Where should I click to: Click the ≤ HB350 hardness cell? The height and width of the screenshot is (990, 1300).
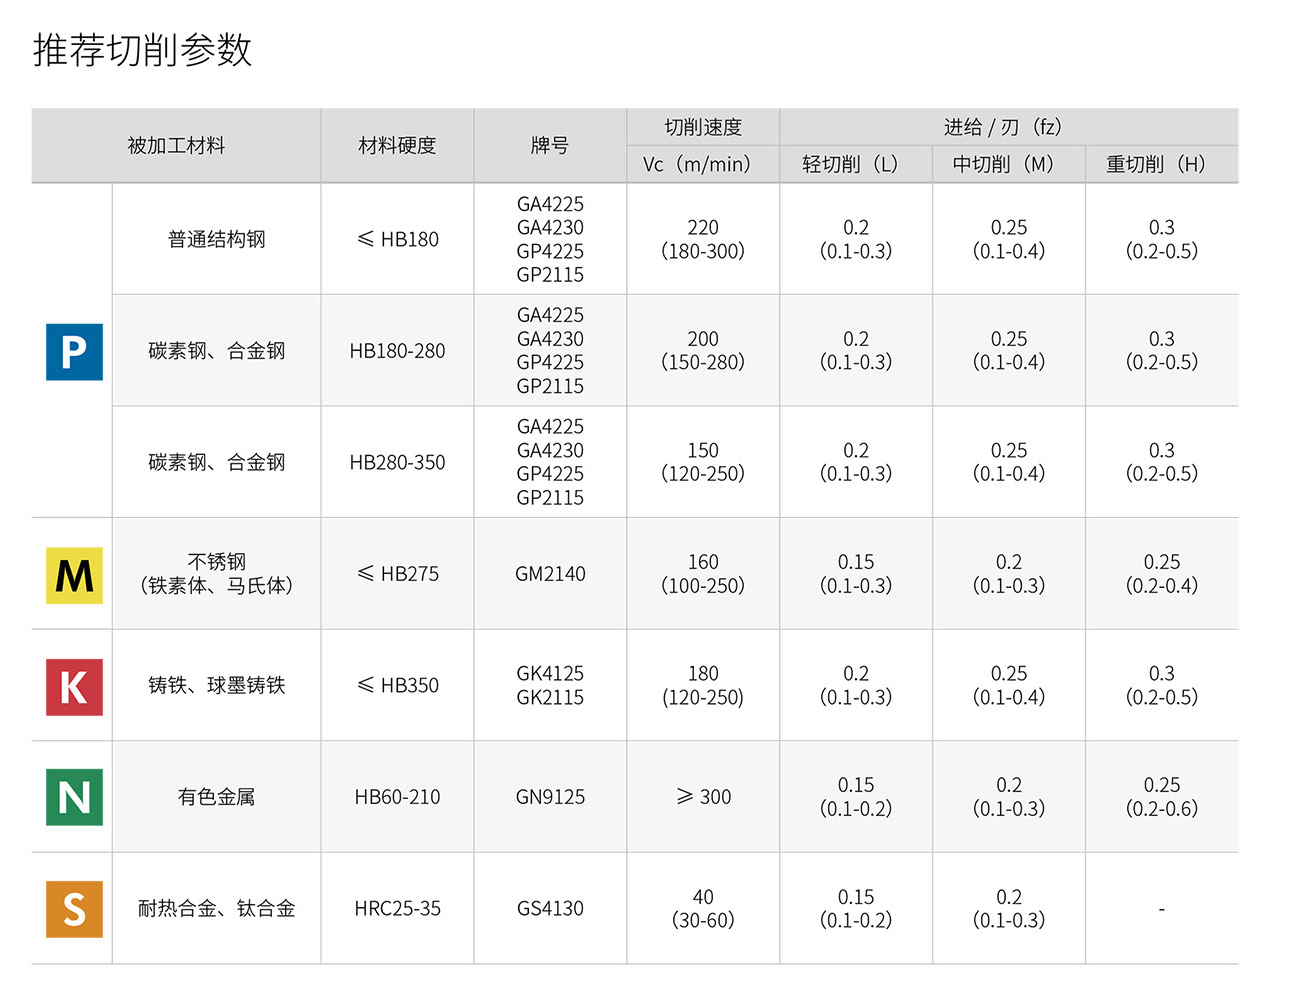[397, 685]
